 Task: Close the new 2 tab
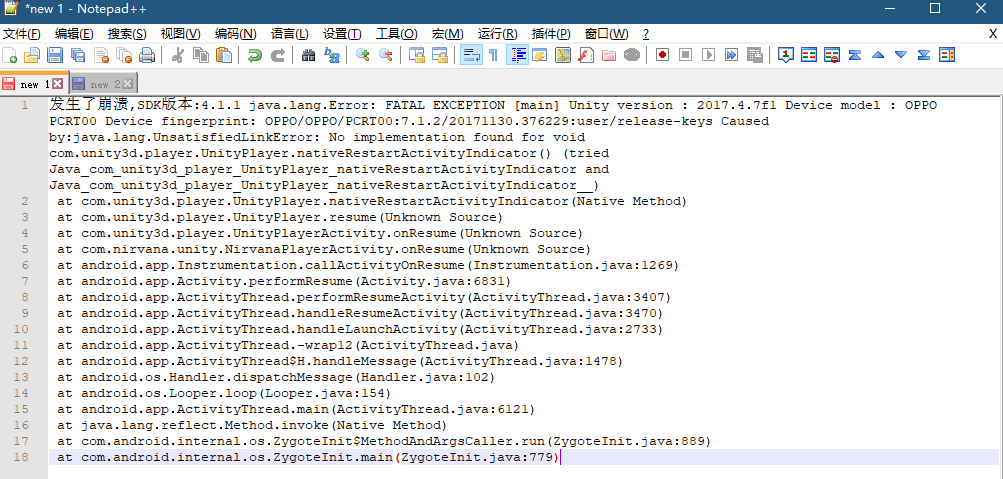tap(127, 84)
